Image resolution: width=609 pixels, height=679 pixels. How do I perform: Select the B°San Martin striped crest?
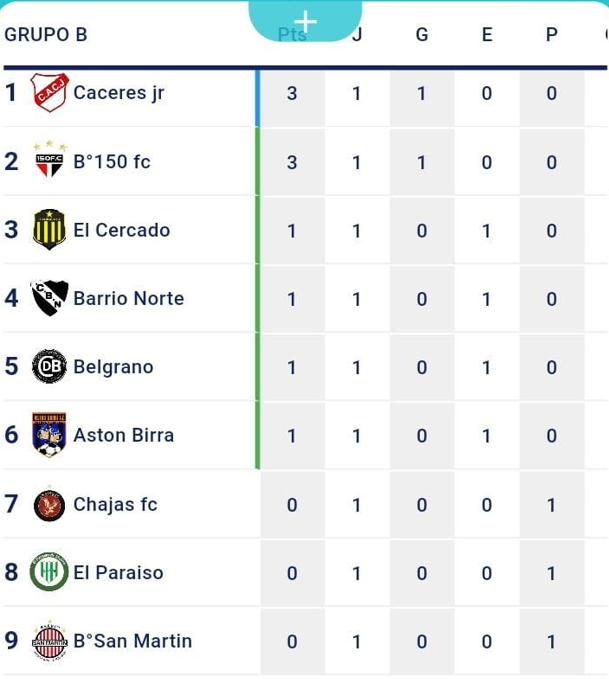pyautogui.click(x=49, y=641)
